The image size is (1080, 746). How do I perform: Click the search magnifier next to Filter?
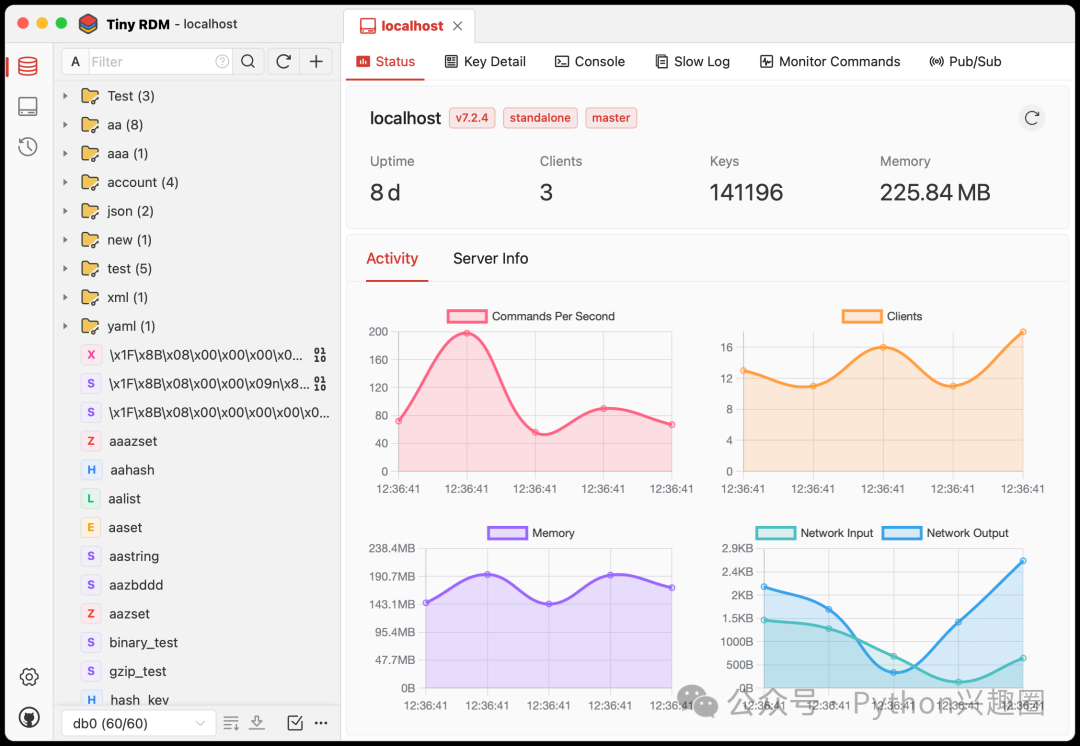pyautogui.click(x=248, y=62)
